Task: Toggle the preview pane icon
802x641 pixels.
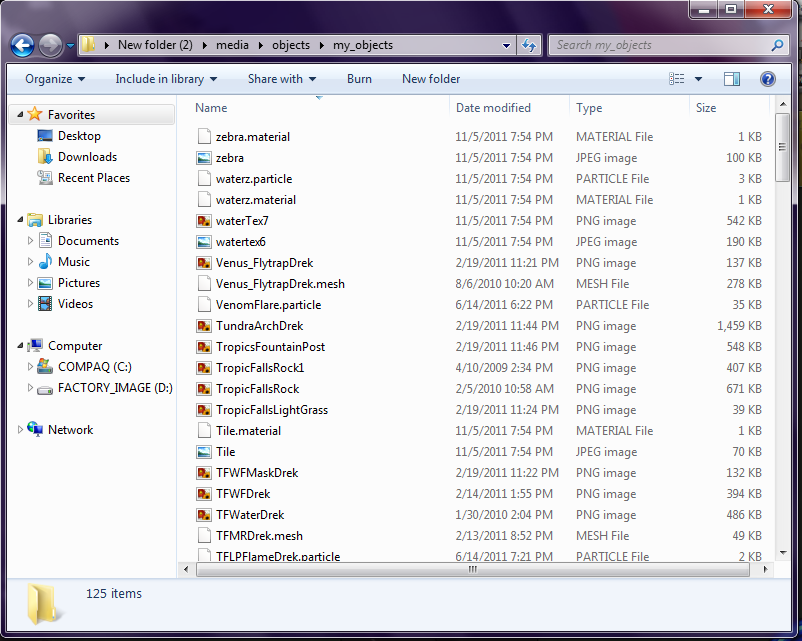Action: (732, 79)
